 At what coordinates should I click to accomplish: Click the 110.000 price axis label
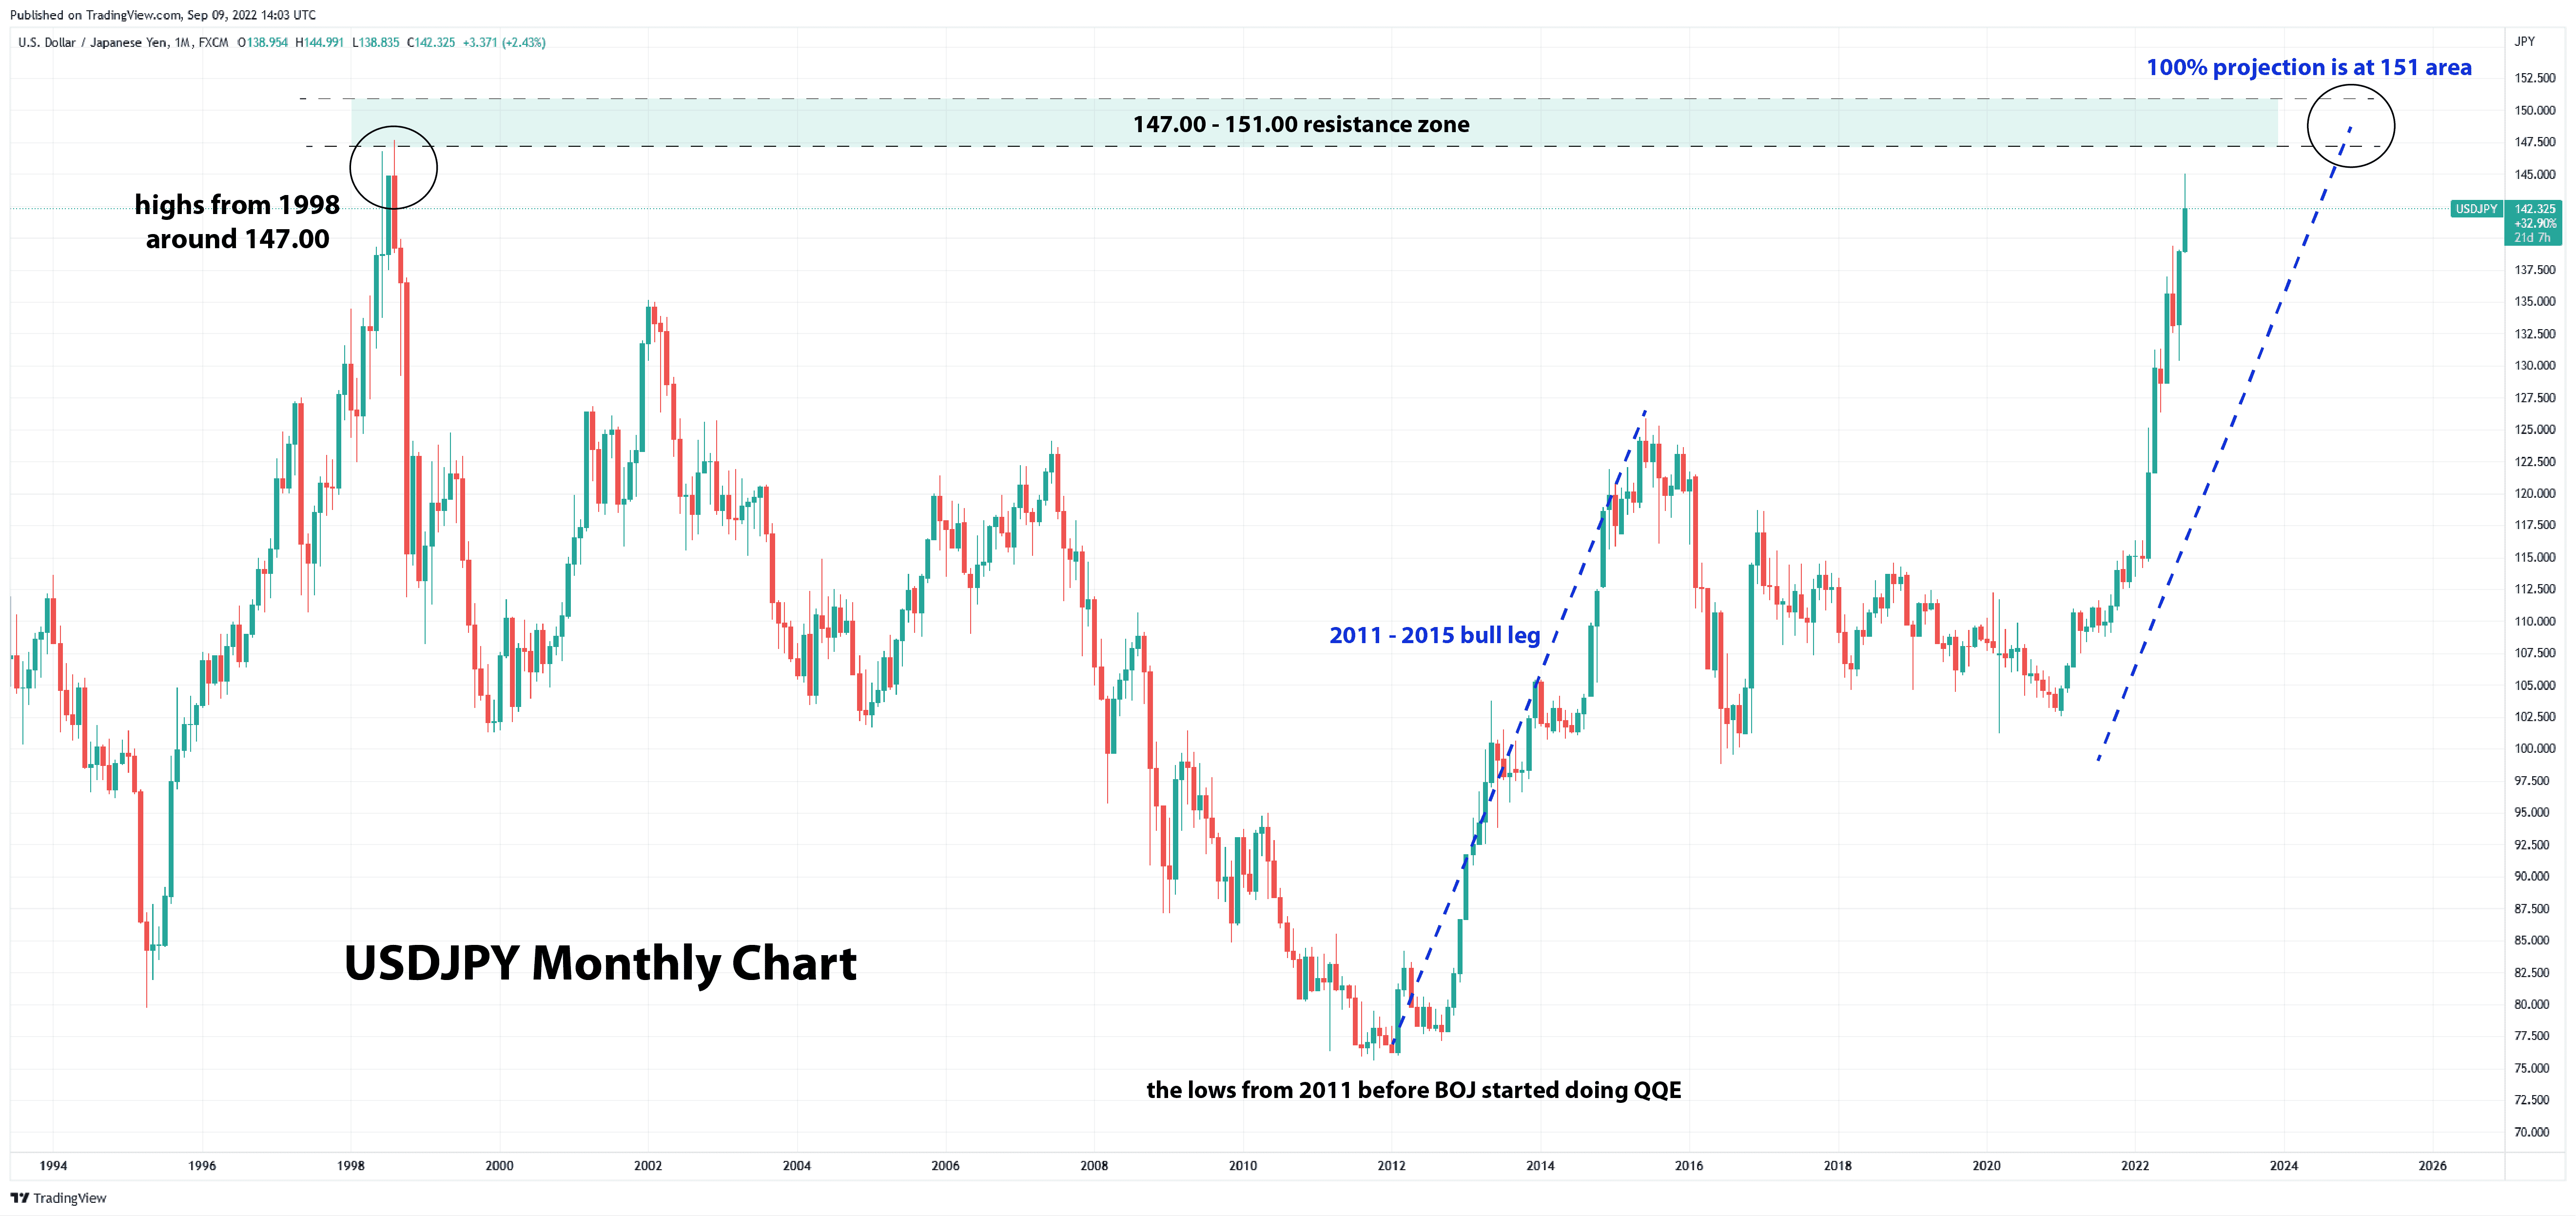click(2535, 621)
